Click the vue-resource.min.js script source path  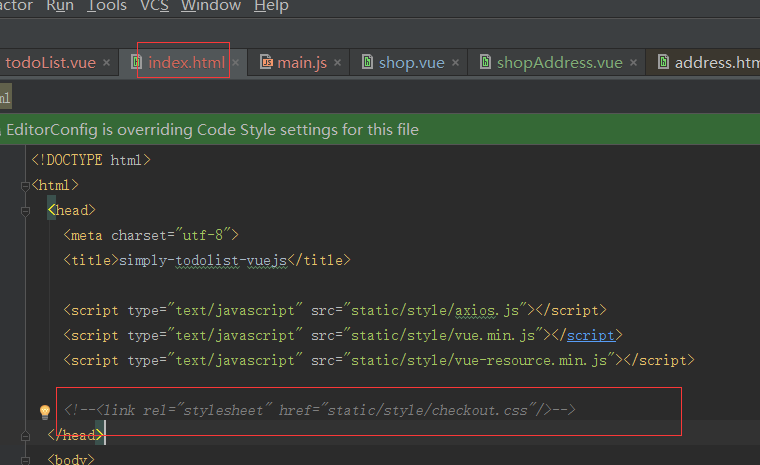point(479,360)
